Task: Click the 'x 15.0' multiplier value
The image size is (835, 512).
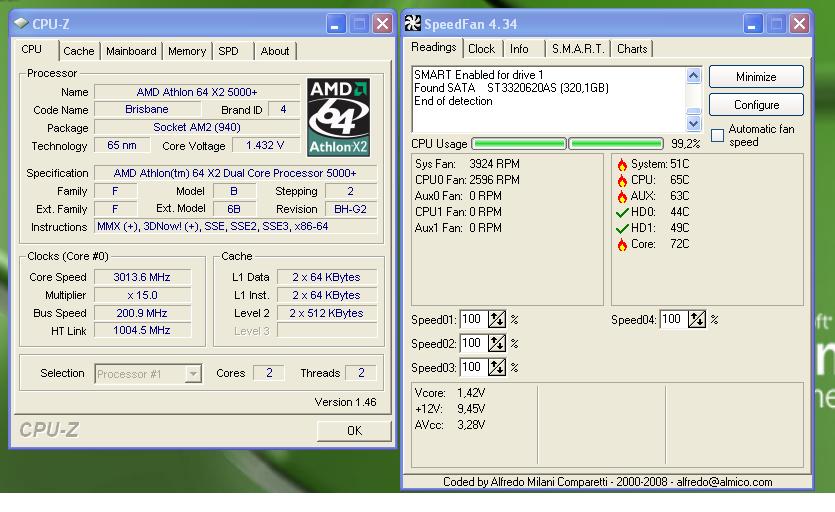Action: pyautogui.click(x=142, y=295)
